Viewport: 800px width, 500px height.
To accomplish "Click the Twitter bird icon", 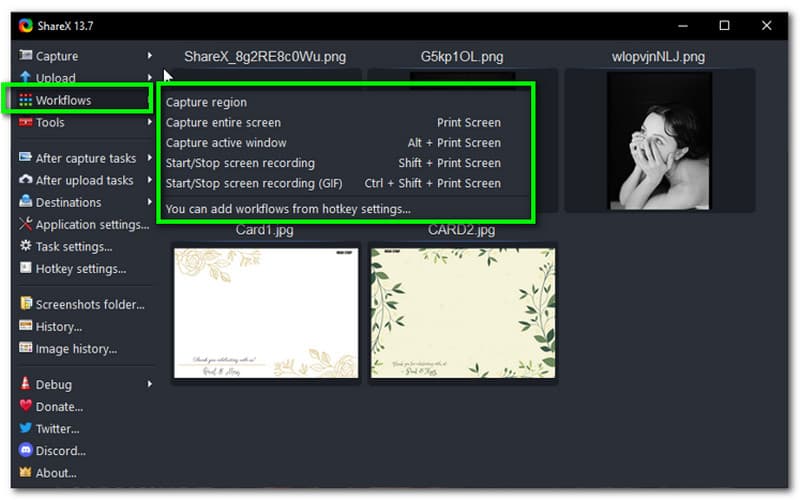I will coord(26,428).
